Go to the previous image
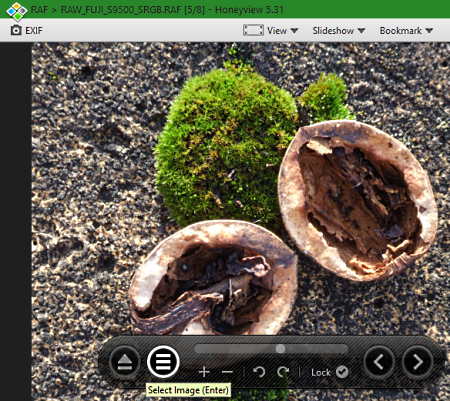 379,362
